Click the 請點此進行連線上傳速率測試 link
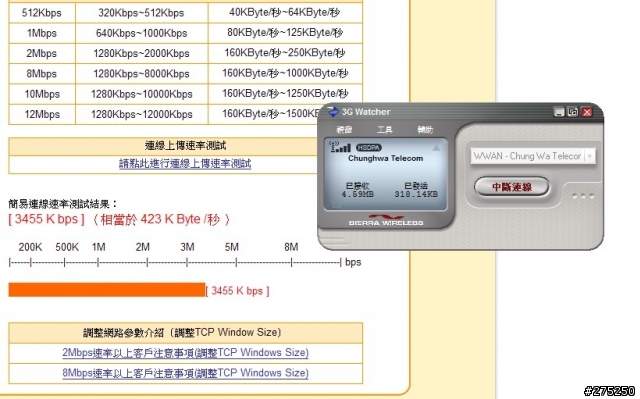The image size is (640, 399). point(185,164)
